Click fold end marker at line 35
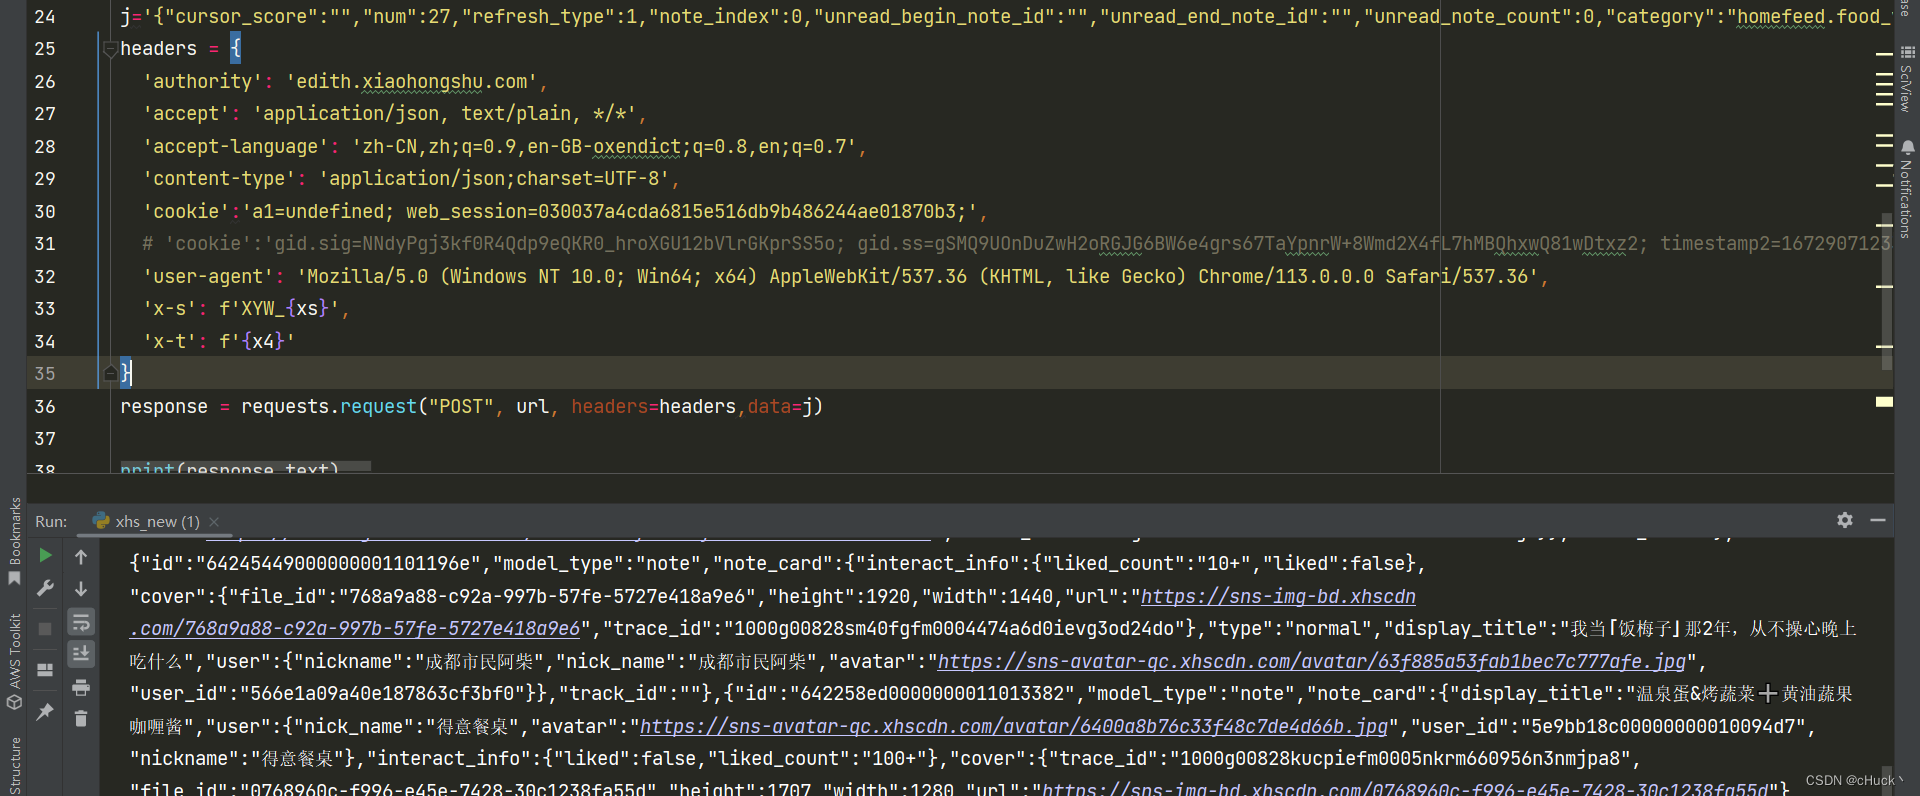This screenshot has width=1920, height=796. tap(110, 373)
